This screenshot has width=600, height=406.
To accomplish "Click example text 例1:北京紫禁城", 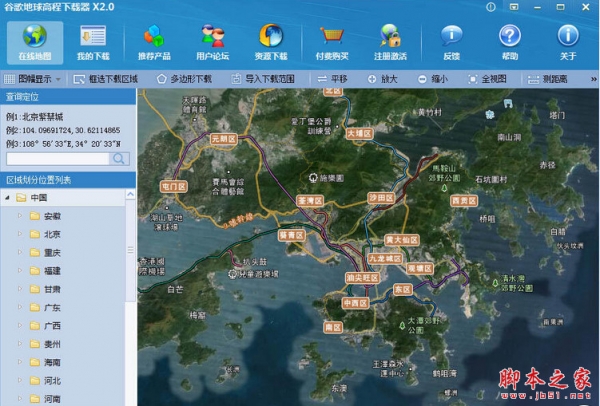I will tap(34, 117).
